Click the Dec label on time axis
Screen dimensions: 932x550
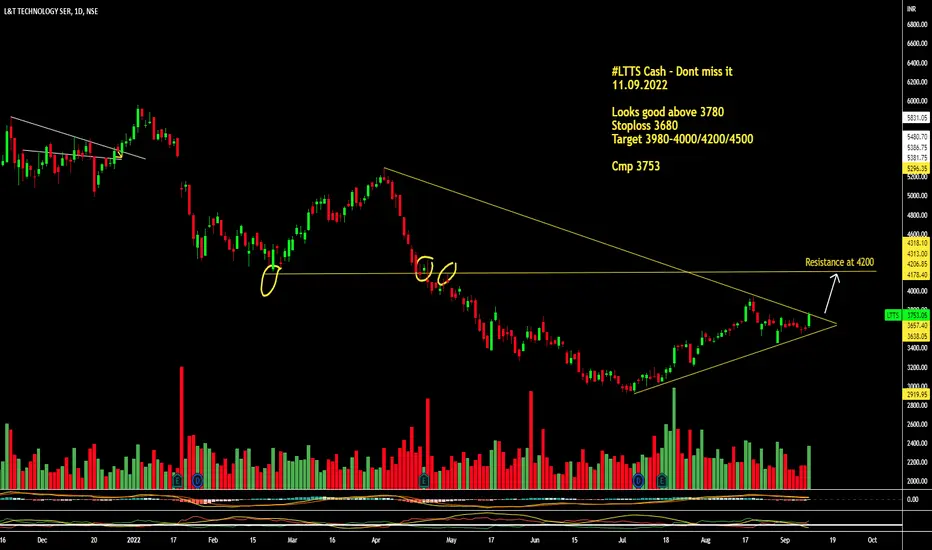coord(42,540)
